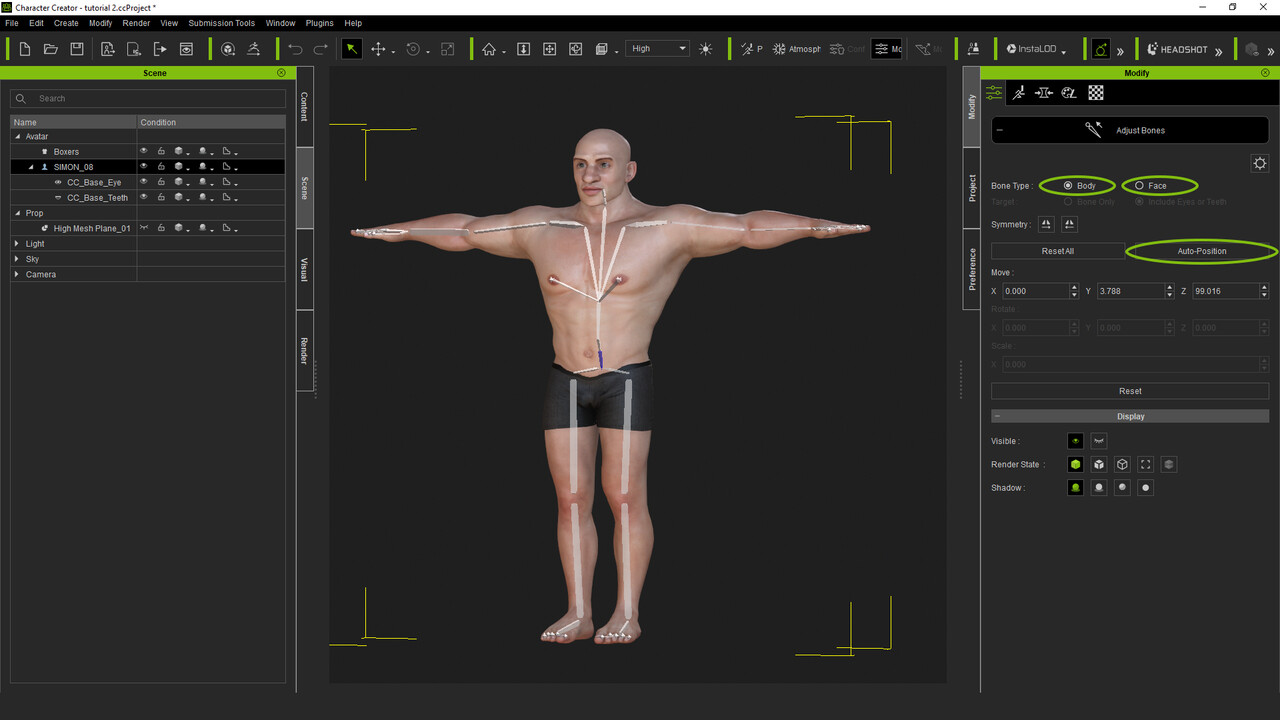Image resolution: width=1280 pixels, height=720 pixels.
Task: Select the High Mesh Plane_01 tree item
Action: pos(92,228)
